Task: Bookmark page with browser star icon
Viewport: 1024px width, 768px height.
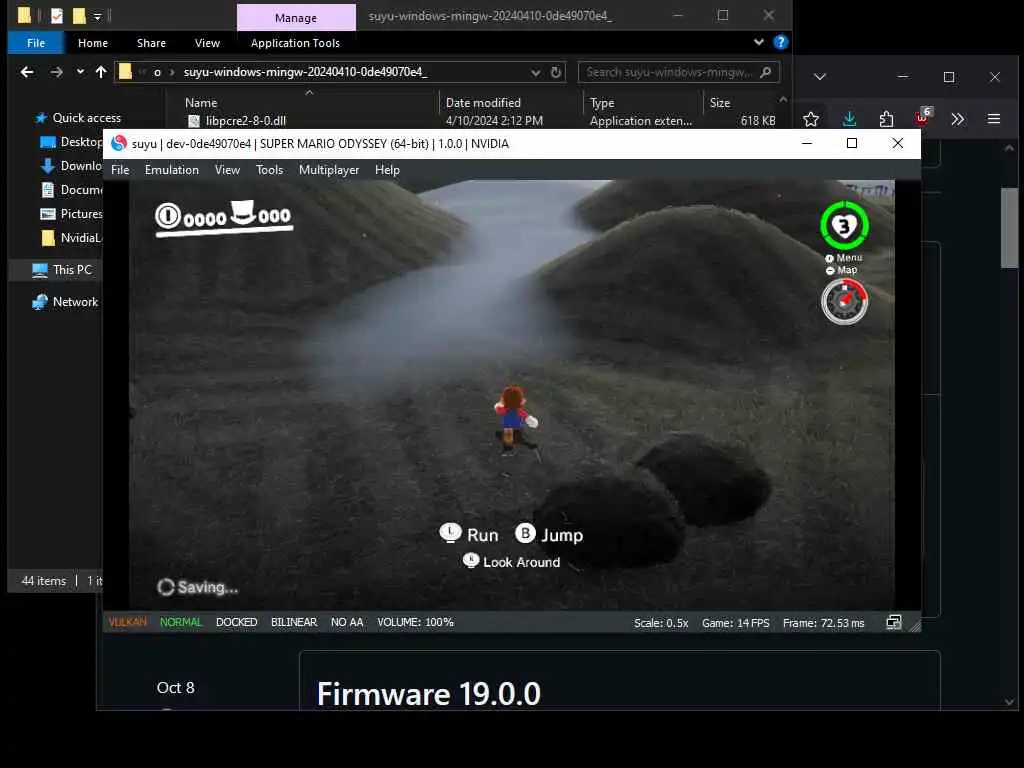Action: click(810, 120)
